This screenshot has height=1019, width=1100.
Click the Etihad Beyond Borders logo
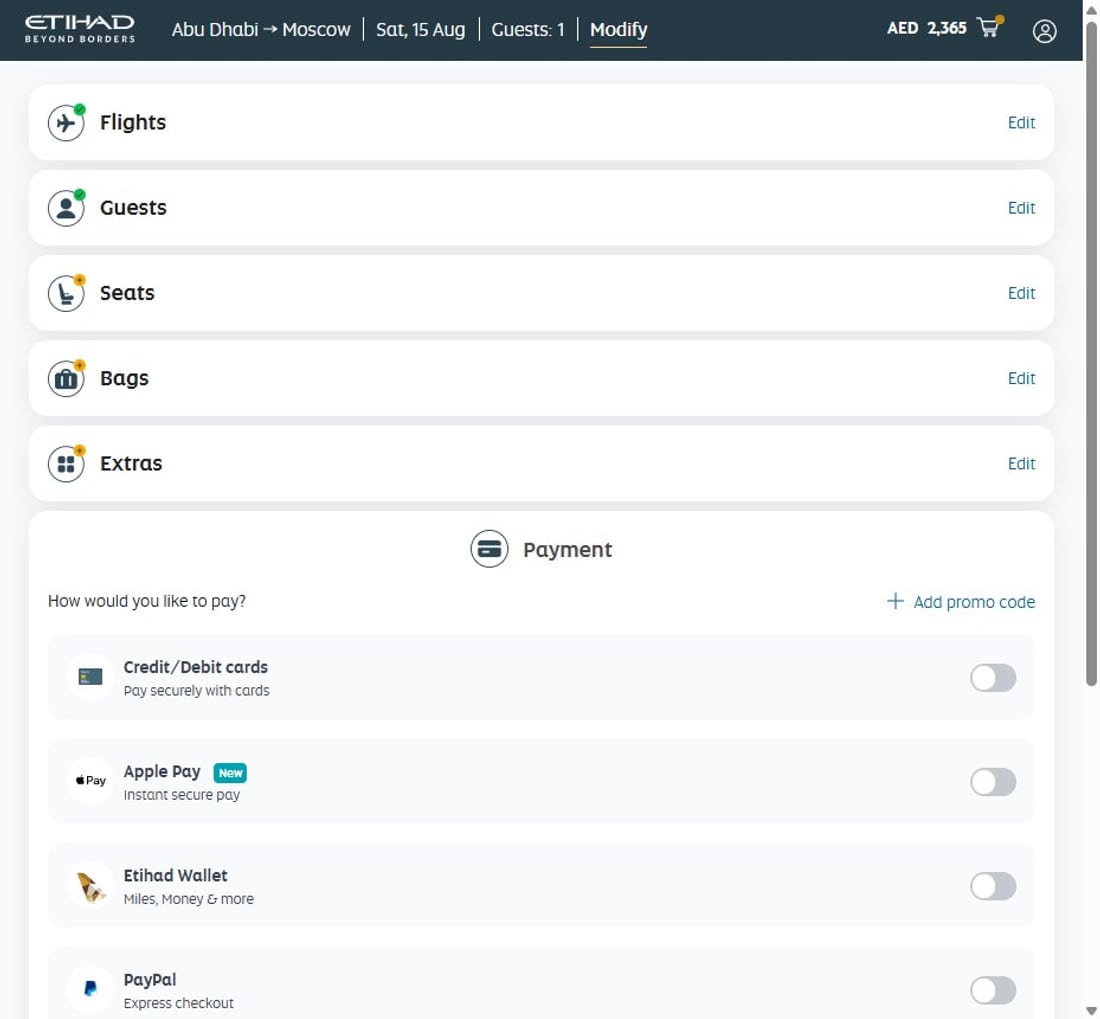pos(79,29)
